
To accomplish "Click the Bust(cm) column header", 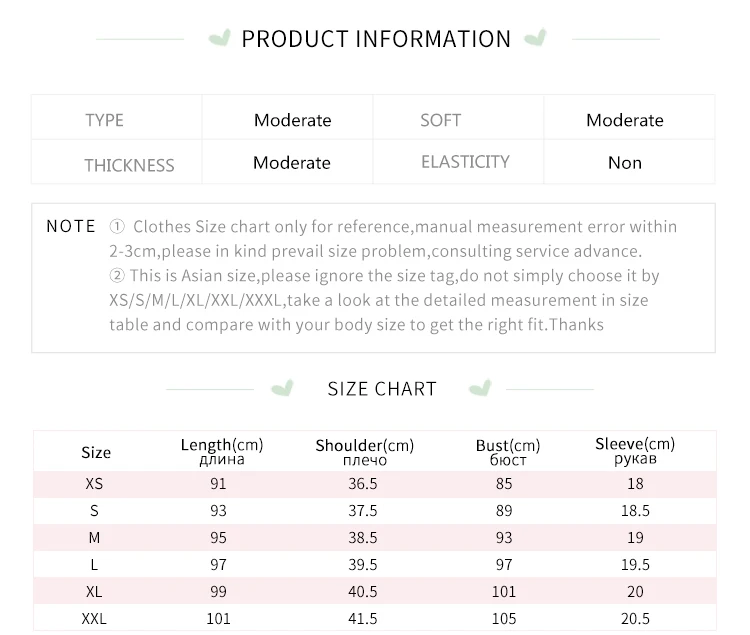I will (508, 452).
